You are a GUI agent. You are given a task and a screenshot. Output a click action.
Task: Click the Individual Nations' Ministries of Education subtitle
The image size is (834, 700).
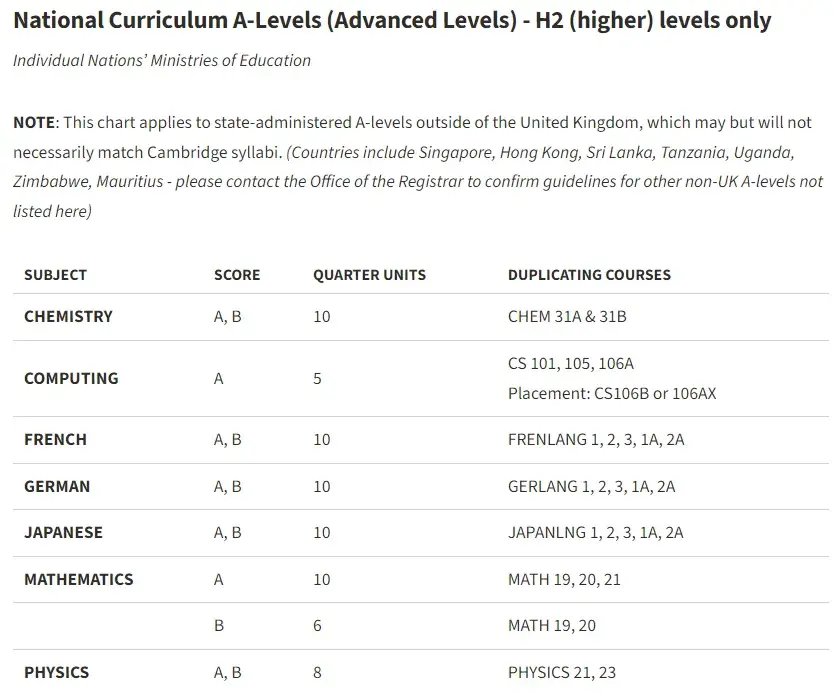tap(162, 60)
